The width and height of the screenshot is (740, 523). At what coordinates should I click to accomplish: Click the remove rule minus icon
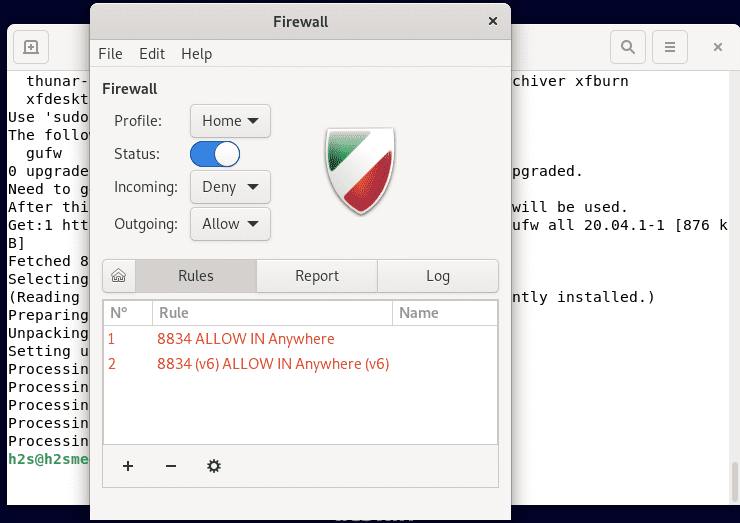tap(171, 466)
